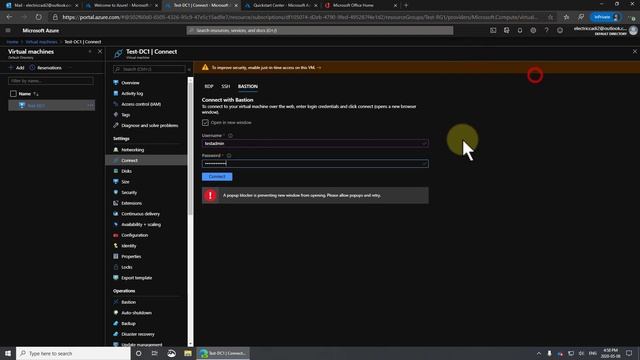Click the blue Connect button
Screen dimensions: 640x360
[217, 177]
